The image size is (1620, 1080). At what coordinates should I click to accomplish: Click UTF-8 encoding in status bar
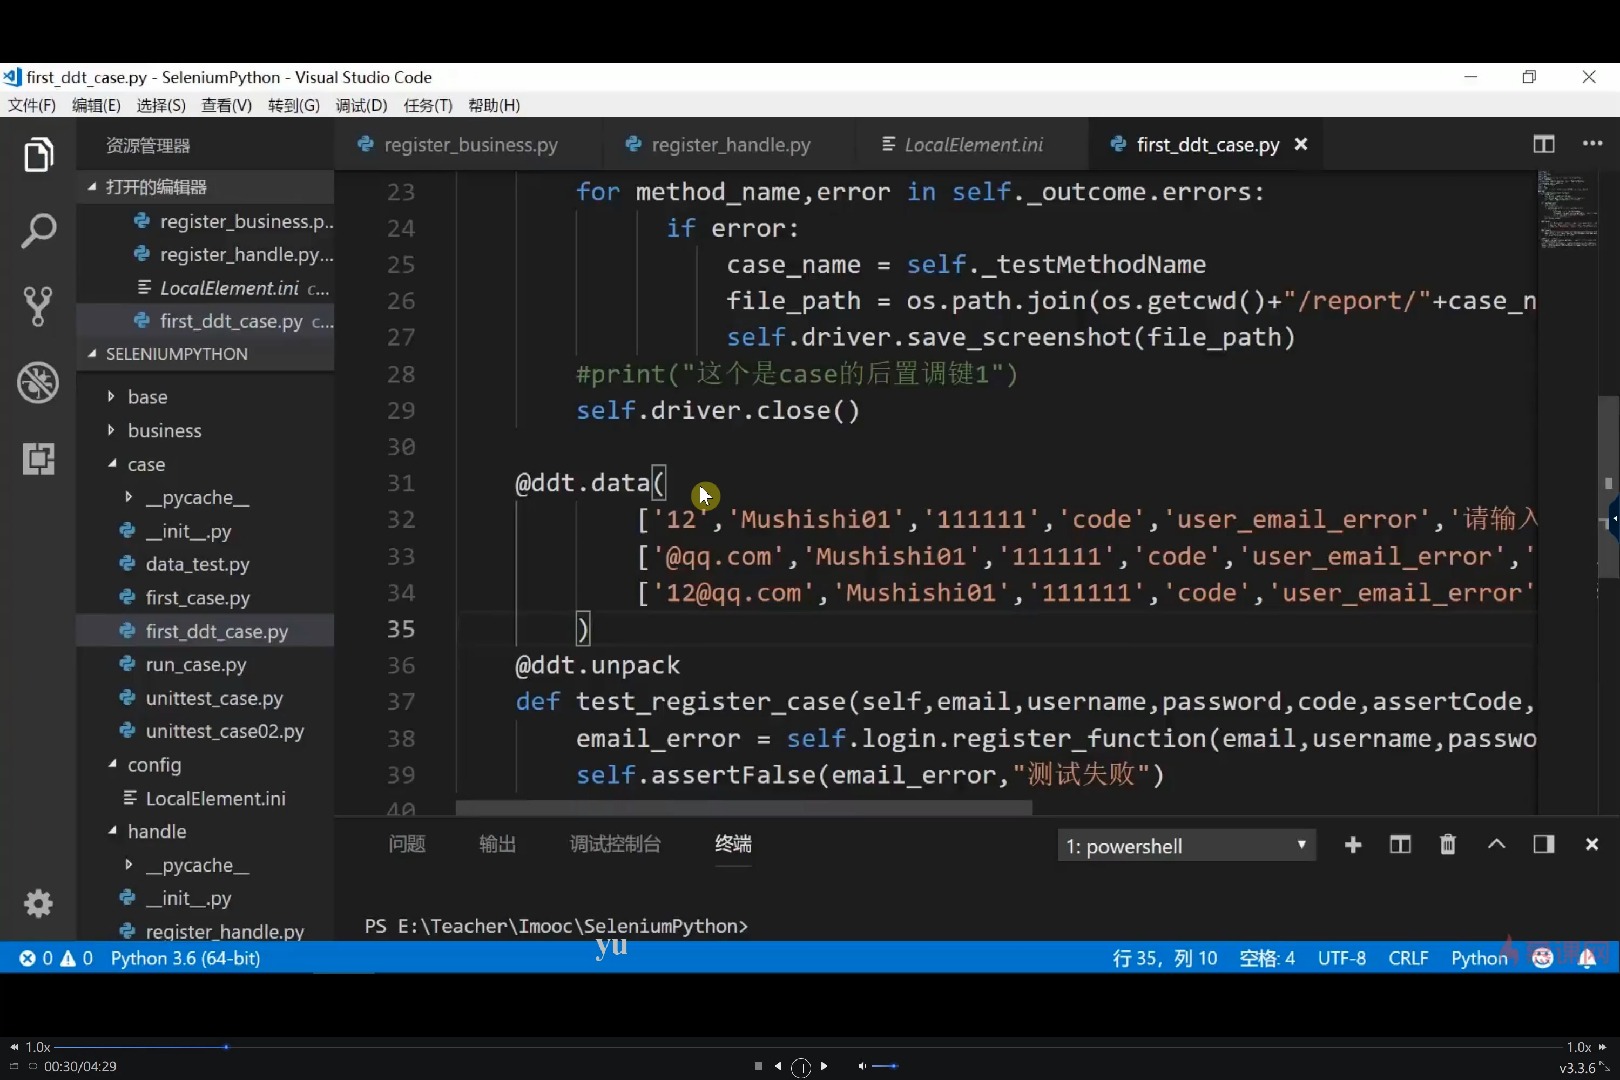[1341, 958]
